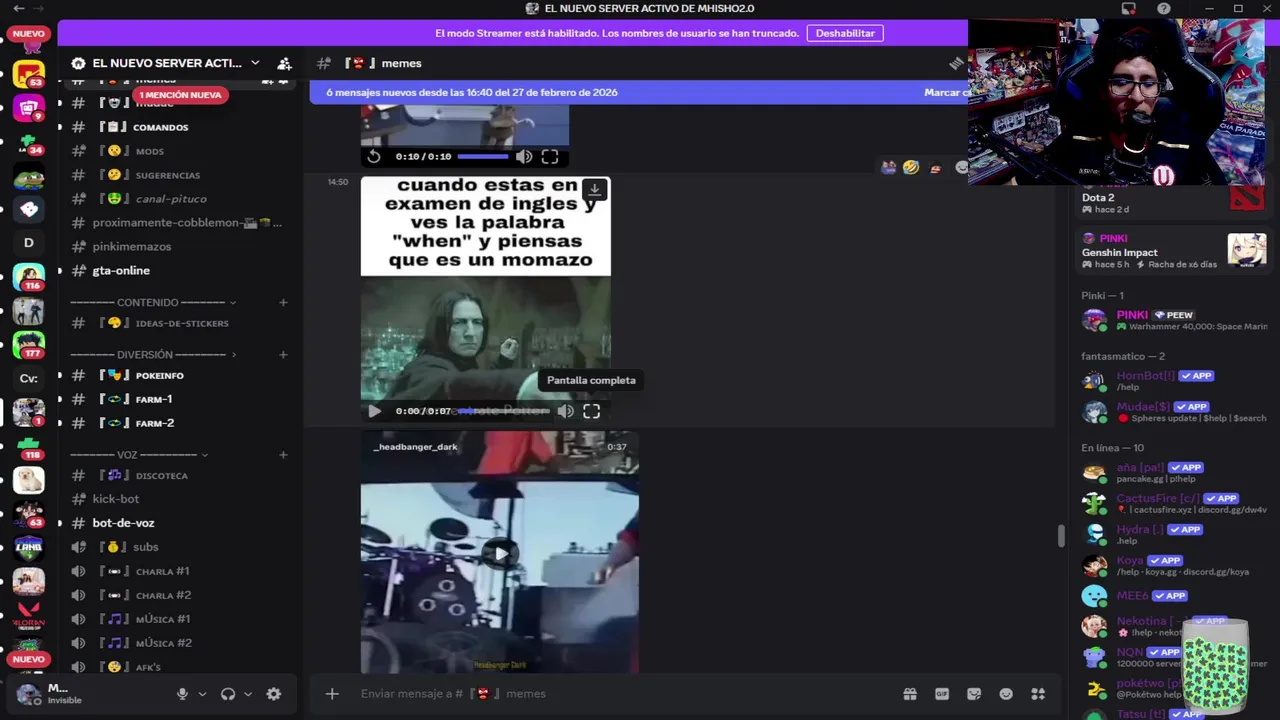Open the emoji picker

(1006, 694)
